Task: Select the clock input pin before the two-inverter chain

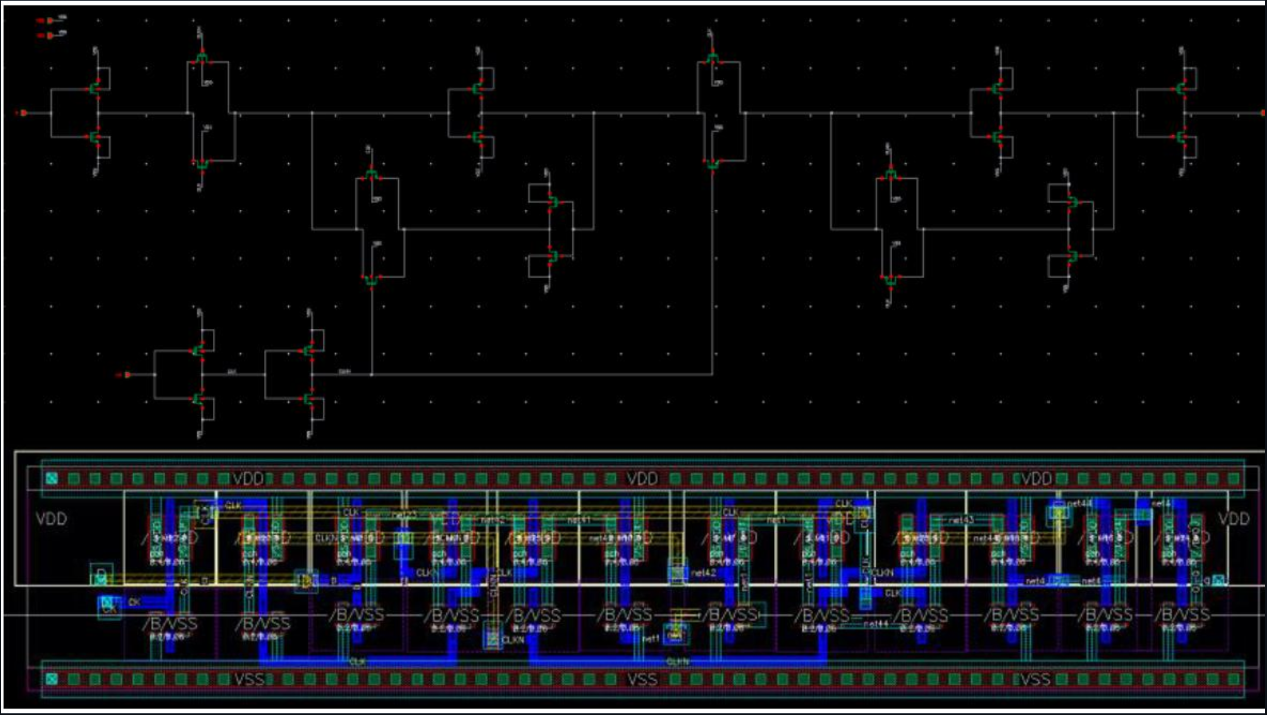Action: click(125, 374)
